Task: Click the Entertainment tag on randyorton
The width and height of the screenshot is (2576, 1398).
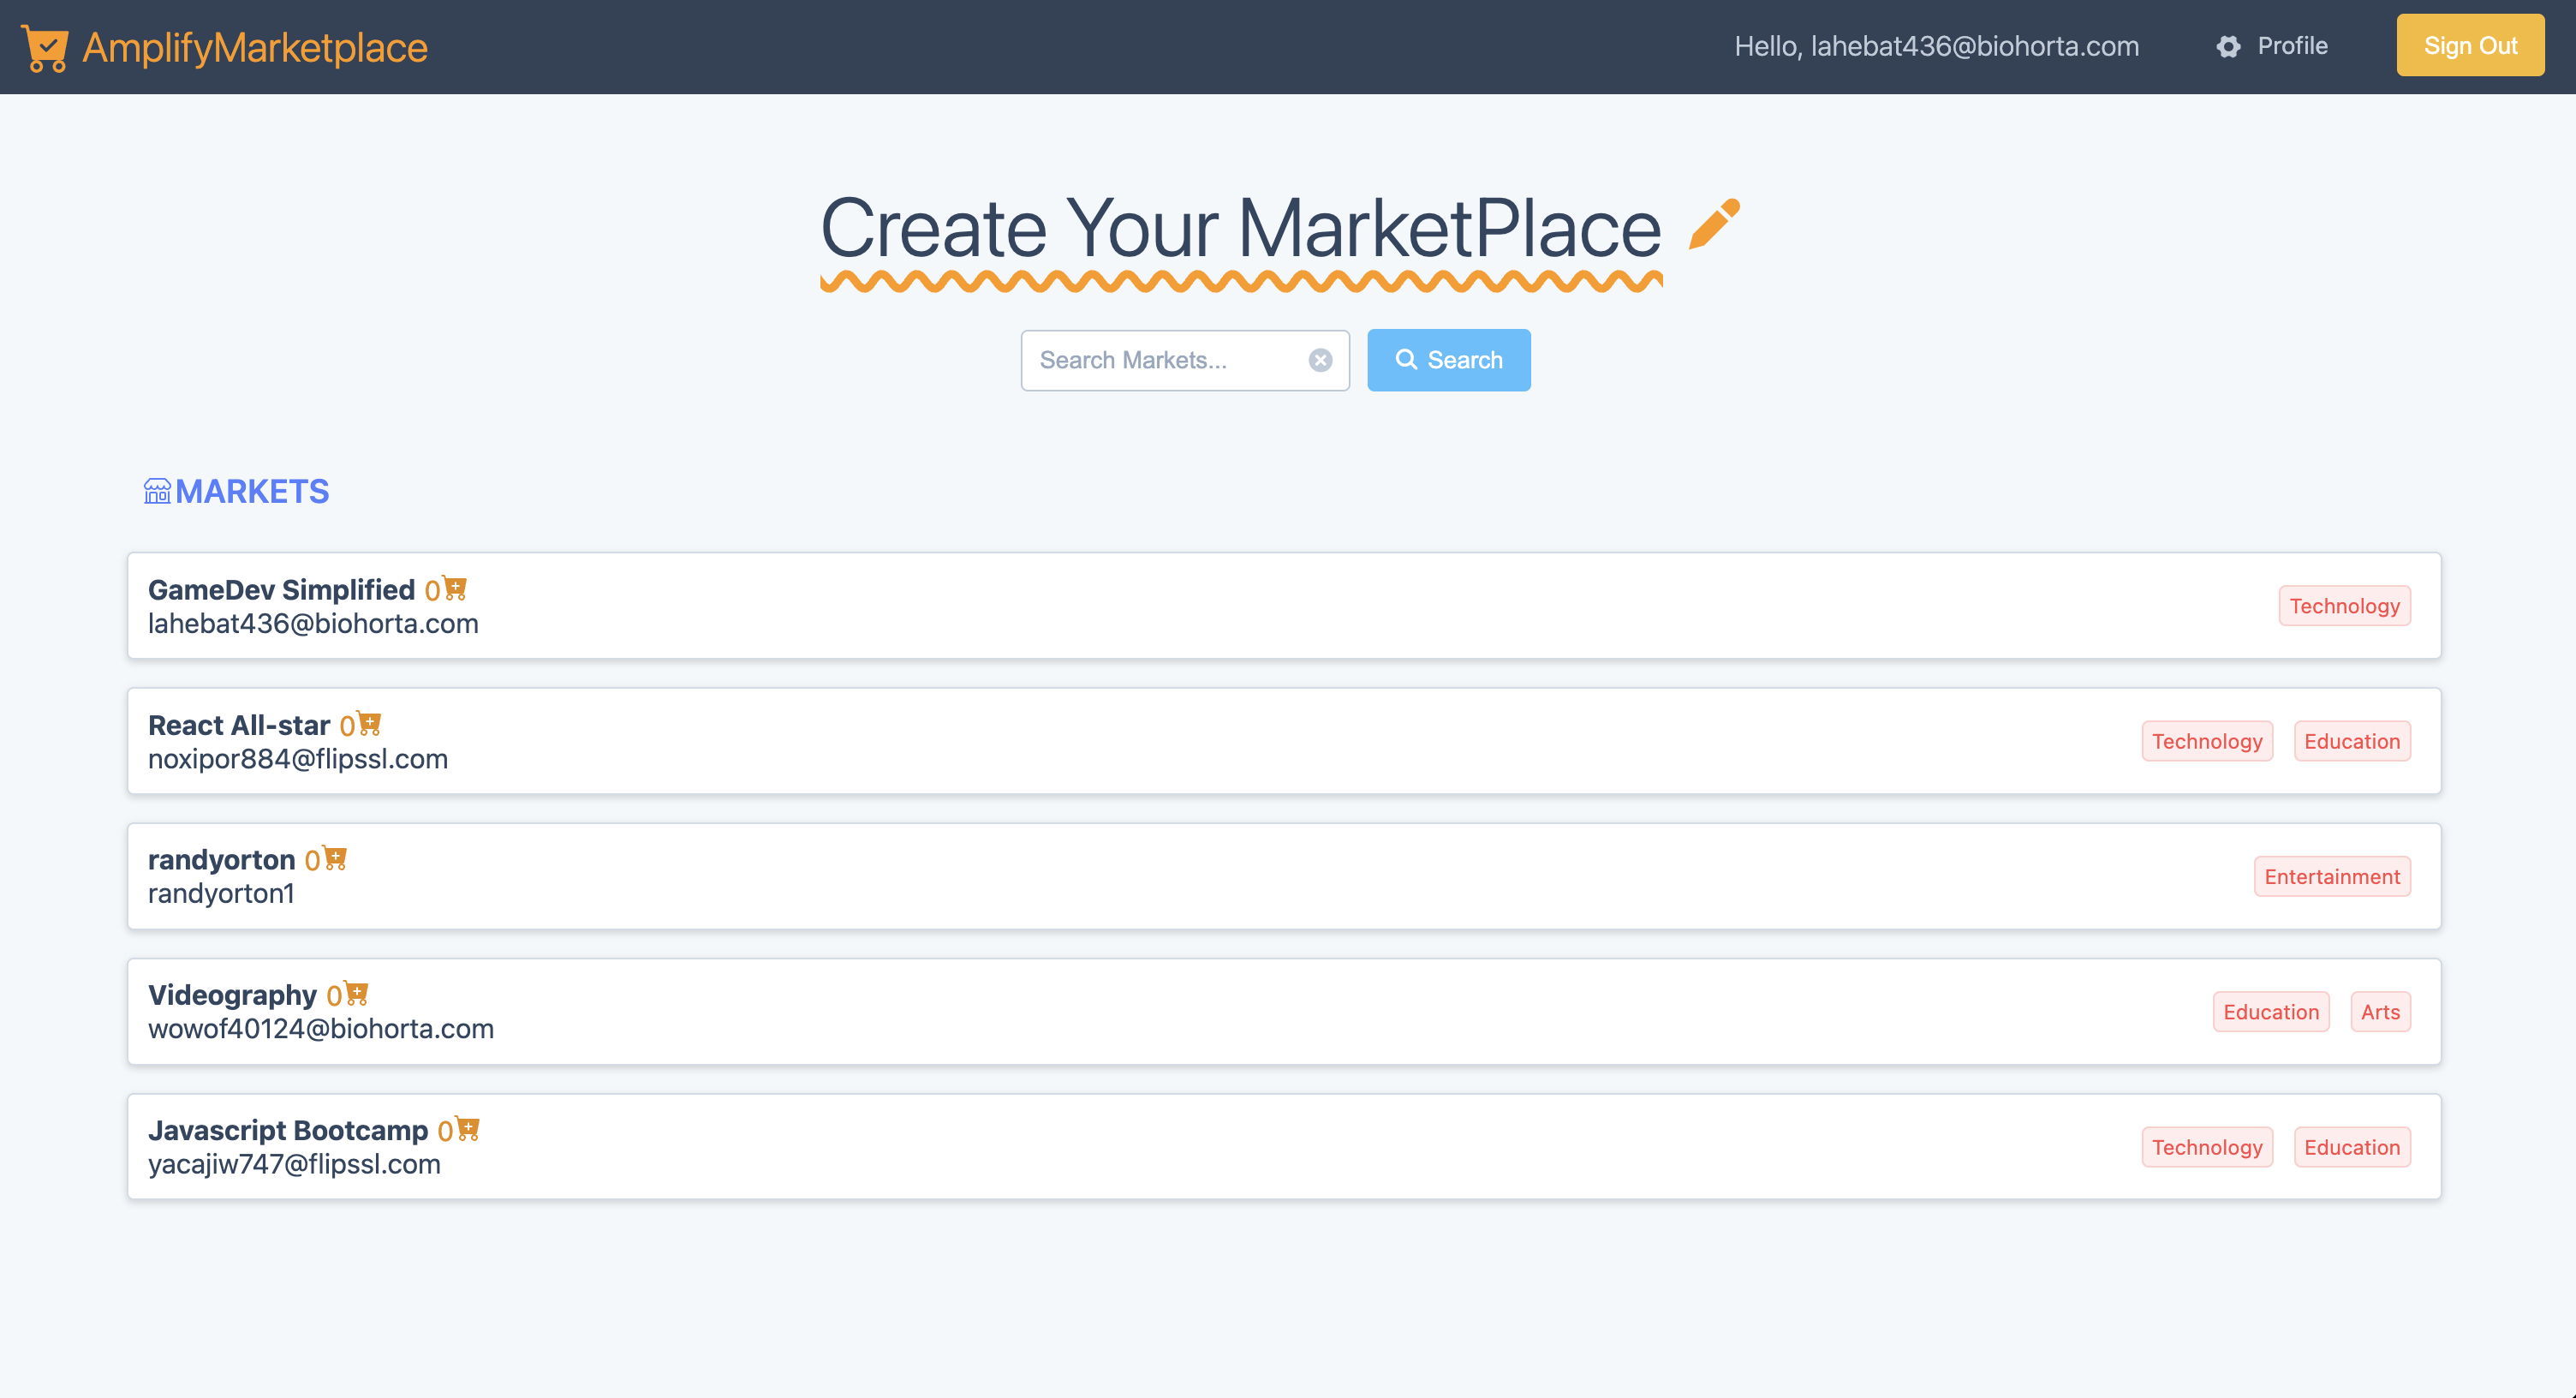Action: tap(2331, 877)
